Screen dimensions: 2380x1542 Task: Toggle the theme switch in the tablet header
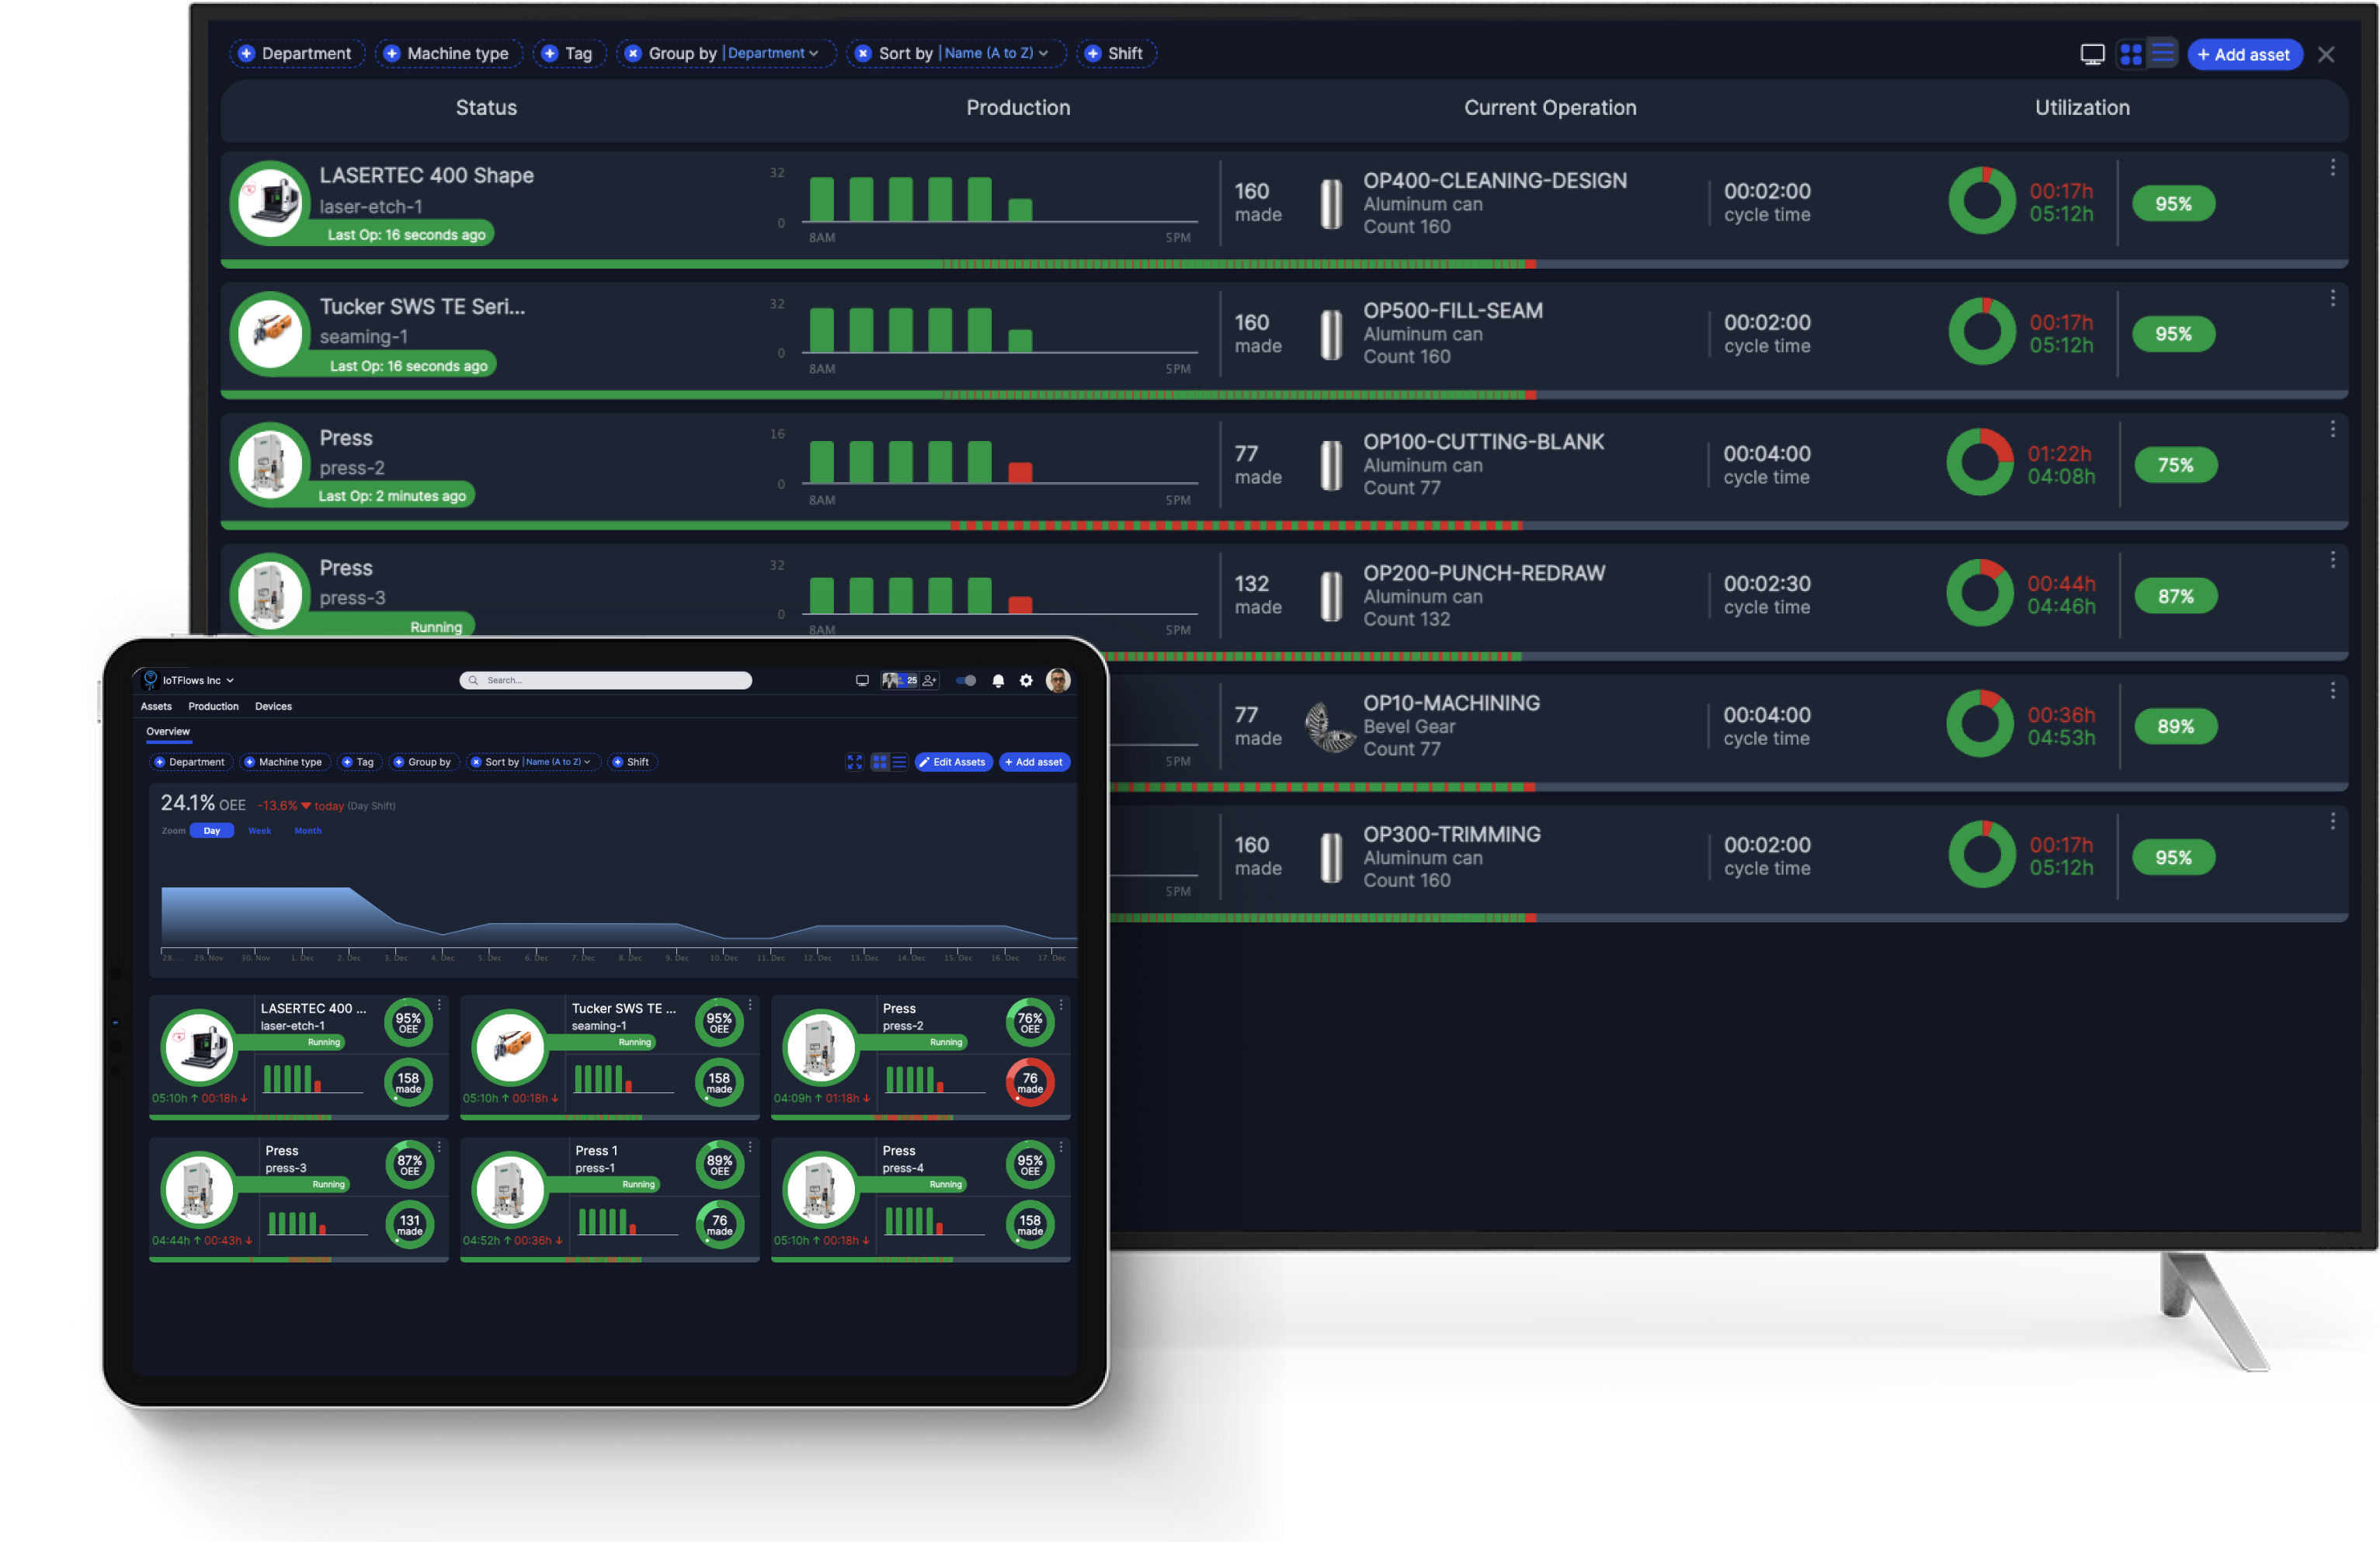coord(966,681)
